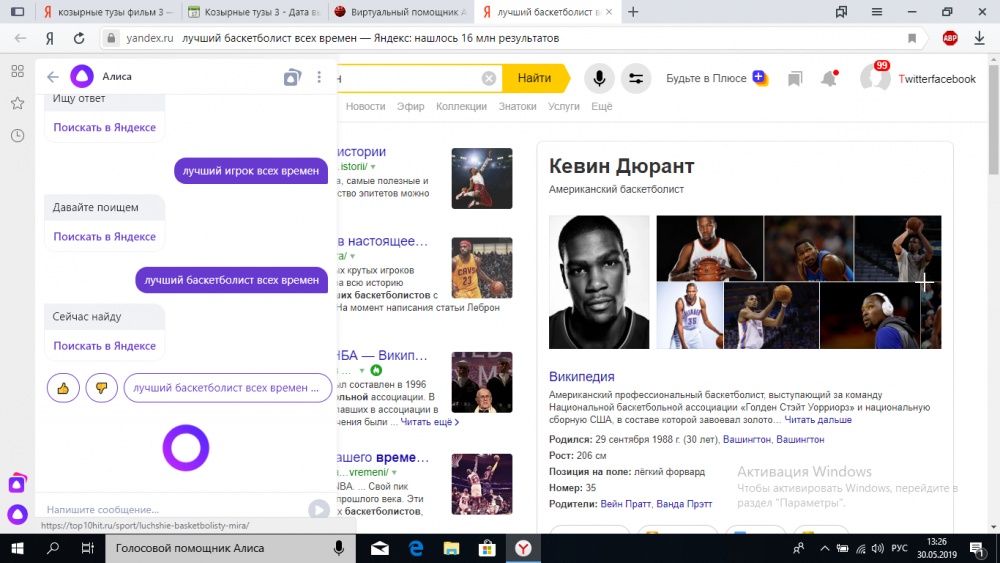Open the Yandex collections bookmark icon

pyautogui.click(x=795, y=79)
